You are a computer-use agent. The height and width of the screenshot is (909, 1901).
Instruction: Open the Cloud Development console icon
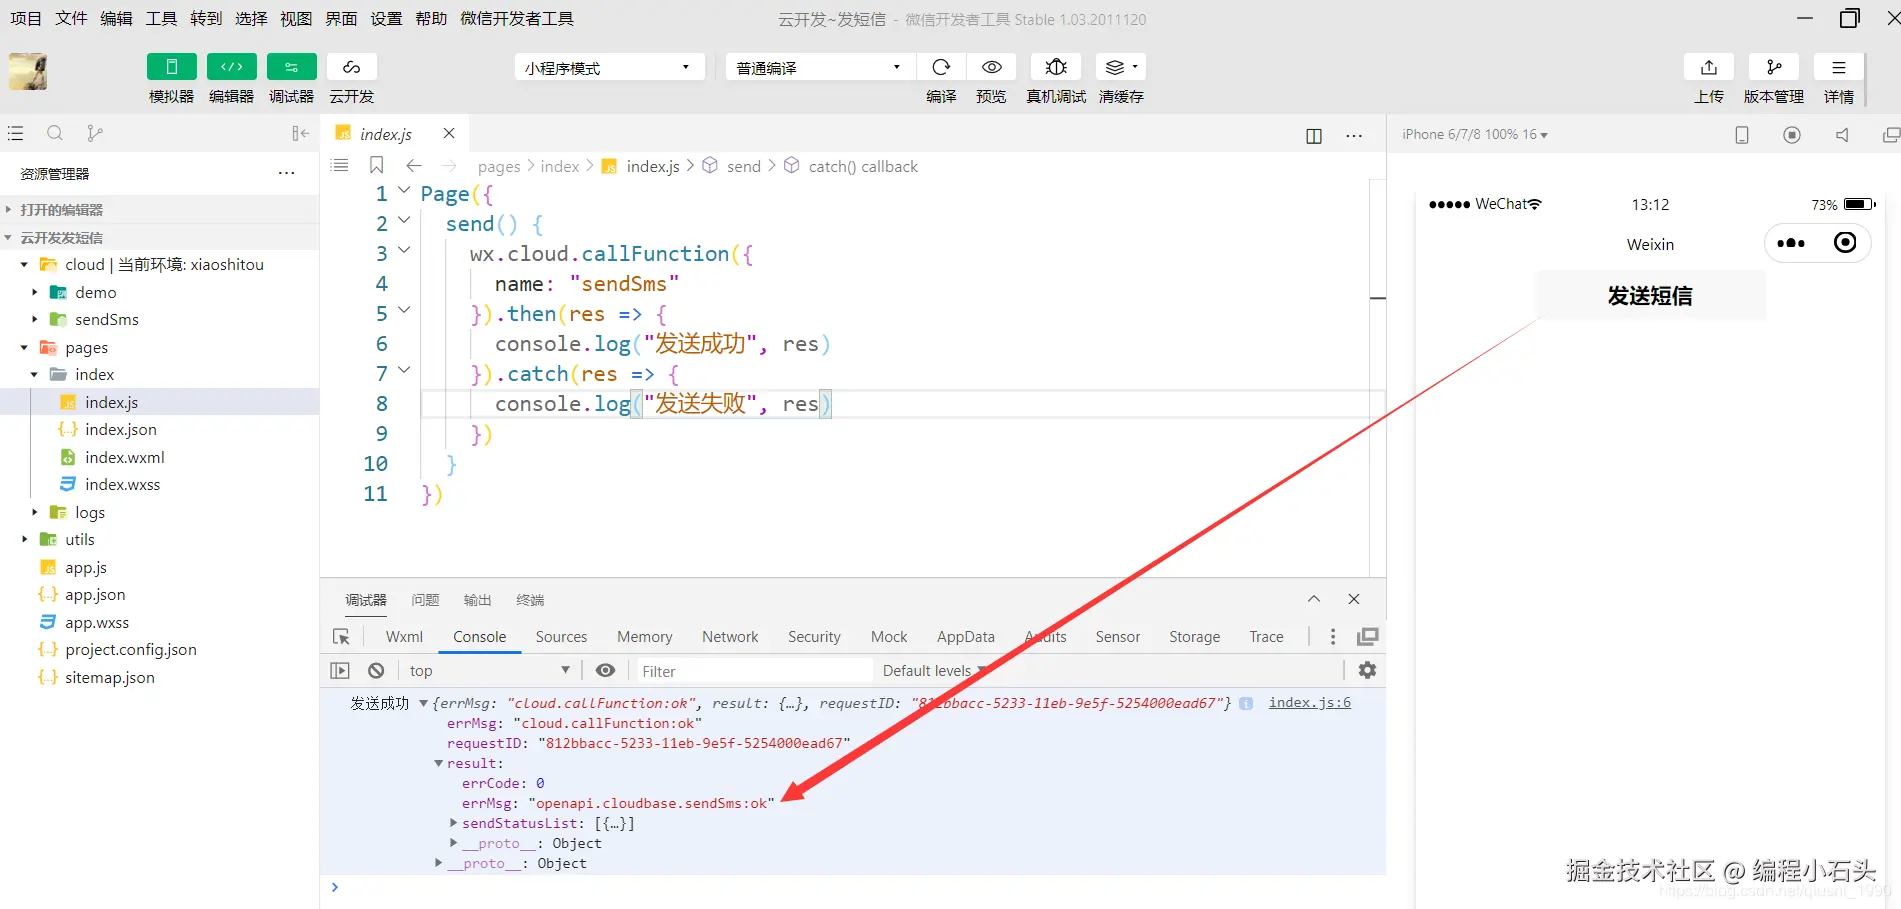351,67
